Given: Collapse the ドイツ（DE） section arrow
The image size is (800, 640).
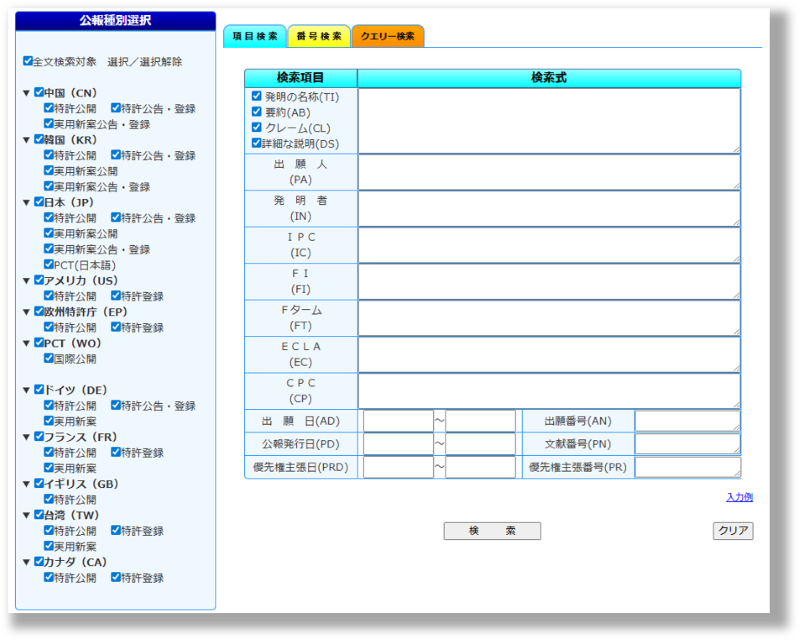Looking at the screenshot, I should click(x=26, y=390).
